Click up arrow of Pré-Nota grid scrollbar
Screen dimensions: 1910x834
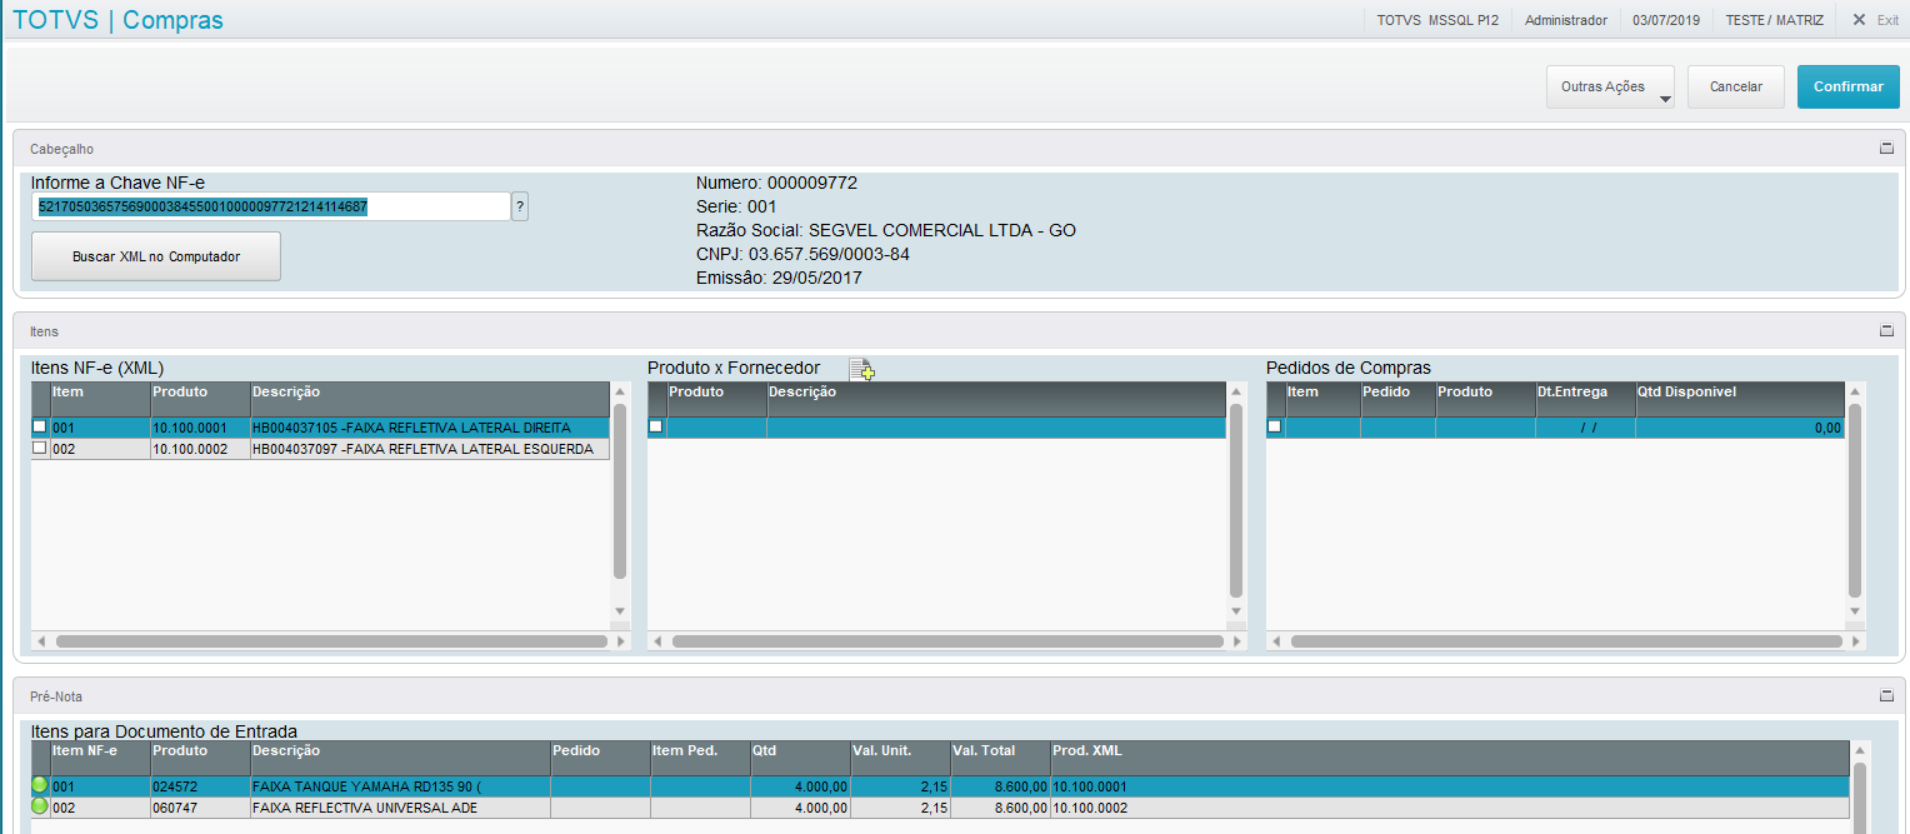(1860, 750)
